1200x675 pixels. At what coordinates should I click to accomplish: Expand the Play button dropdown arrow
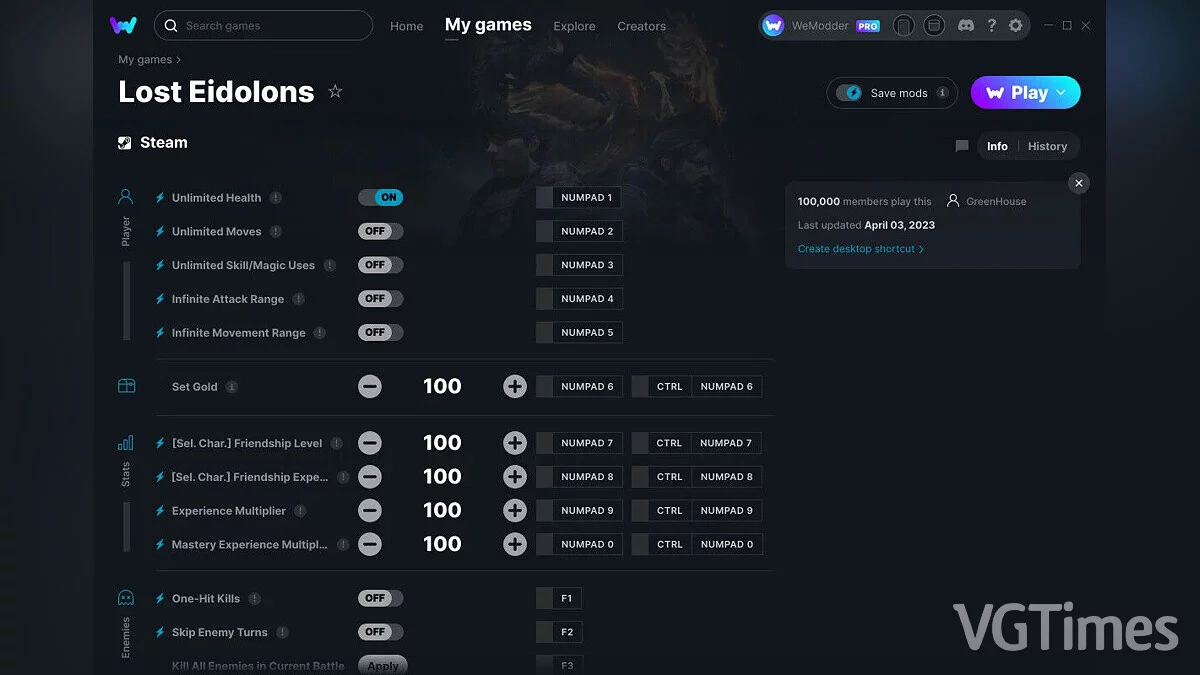(x=1062, y=93)
